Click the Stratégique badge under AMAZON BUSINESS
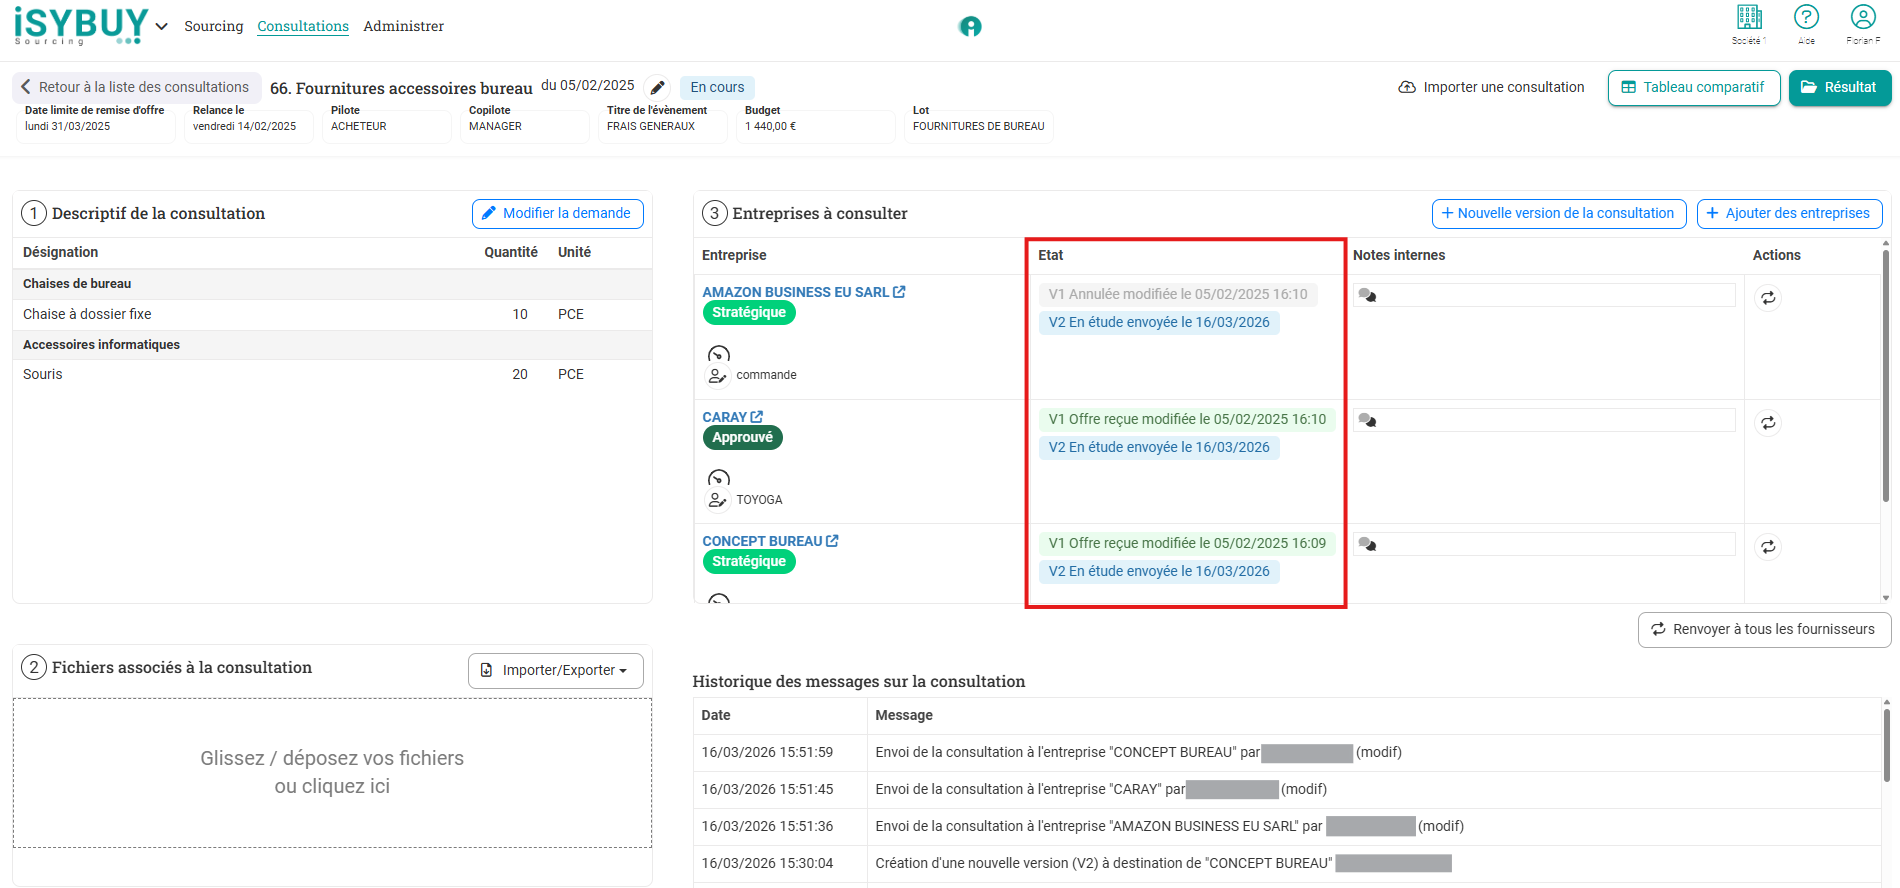Screen dimensions: 1900x888 click(x=749, y=313)
